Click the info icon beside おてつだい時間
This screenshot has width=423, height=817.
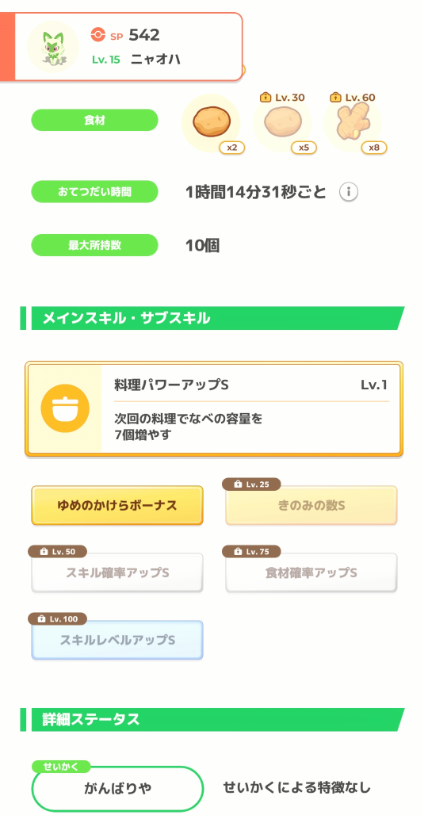pos(349,192)
